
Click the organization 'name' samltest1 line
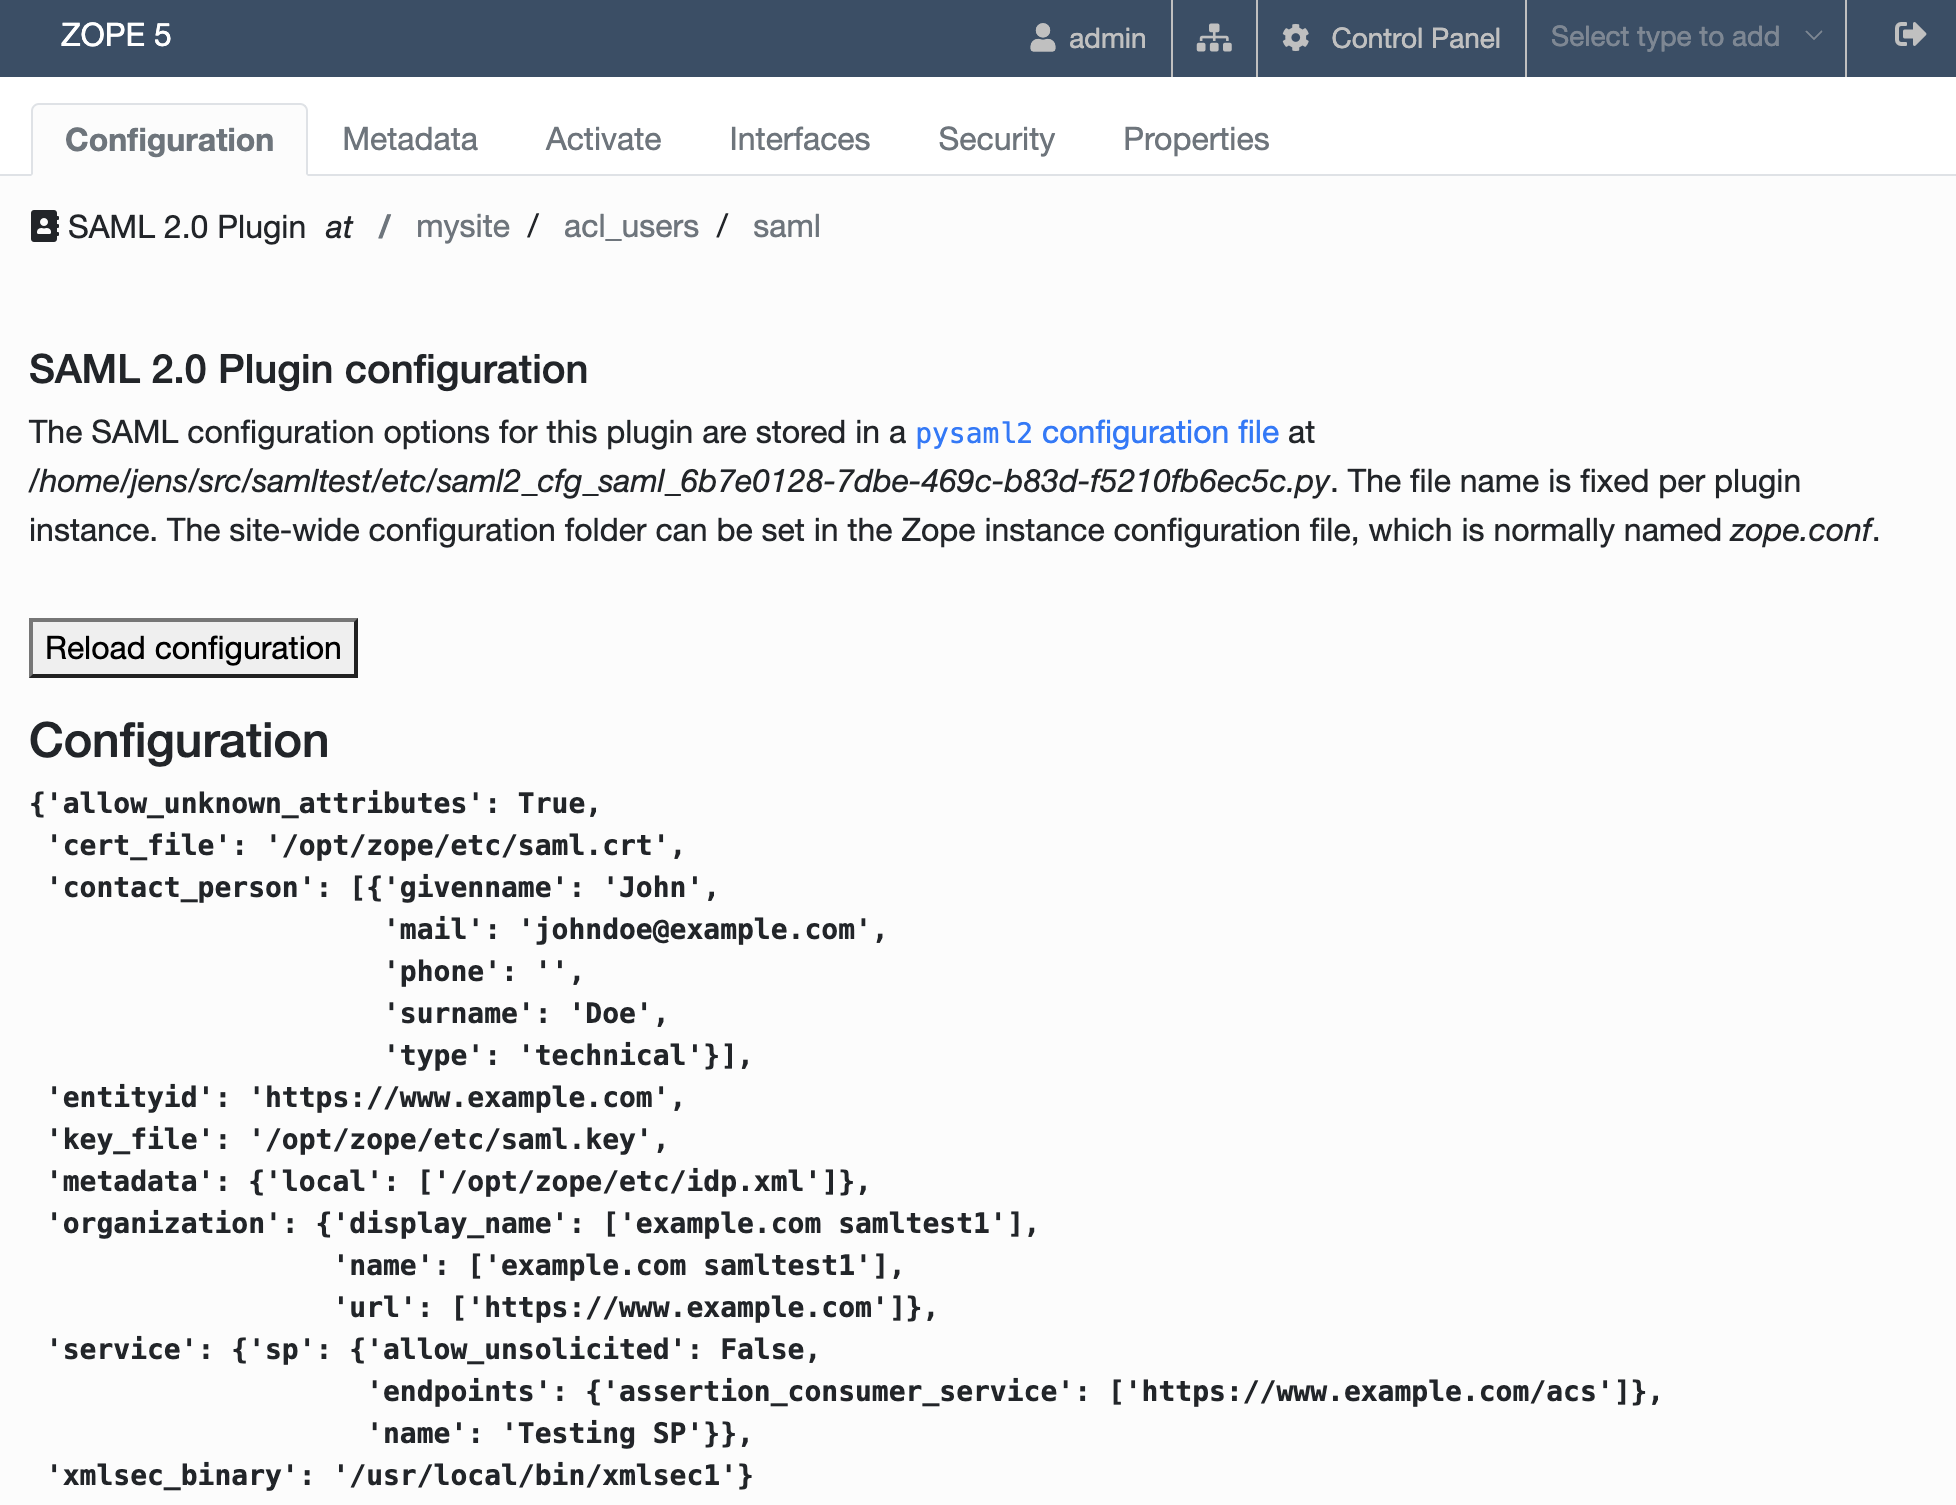tap(618, 1266)
